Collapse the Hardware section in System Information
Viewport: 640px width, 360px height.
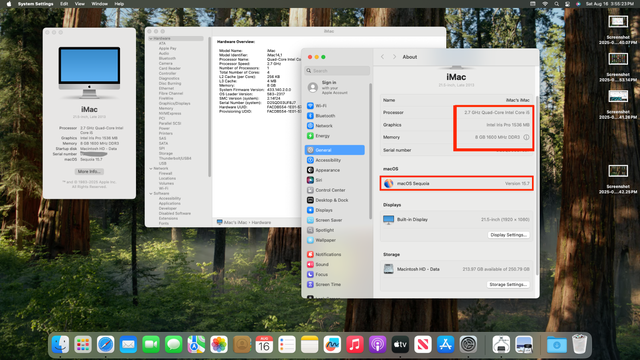(x=151, y=38)
